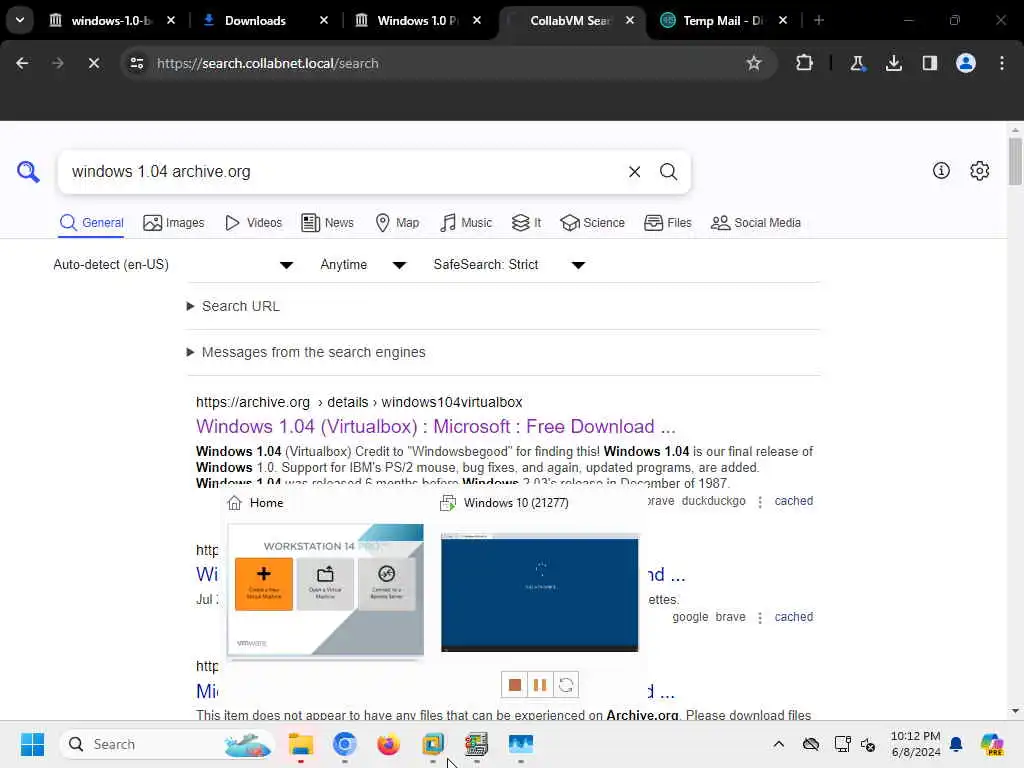Click the search engine logo magnifier
Image resolution: width=1024 pixels, height=768 pixels.
pyautogui.click(x=28, y=172)
